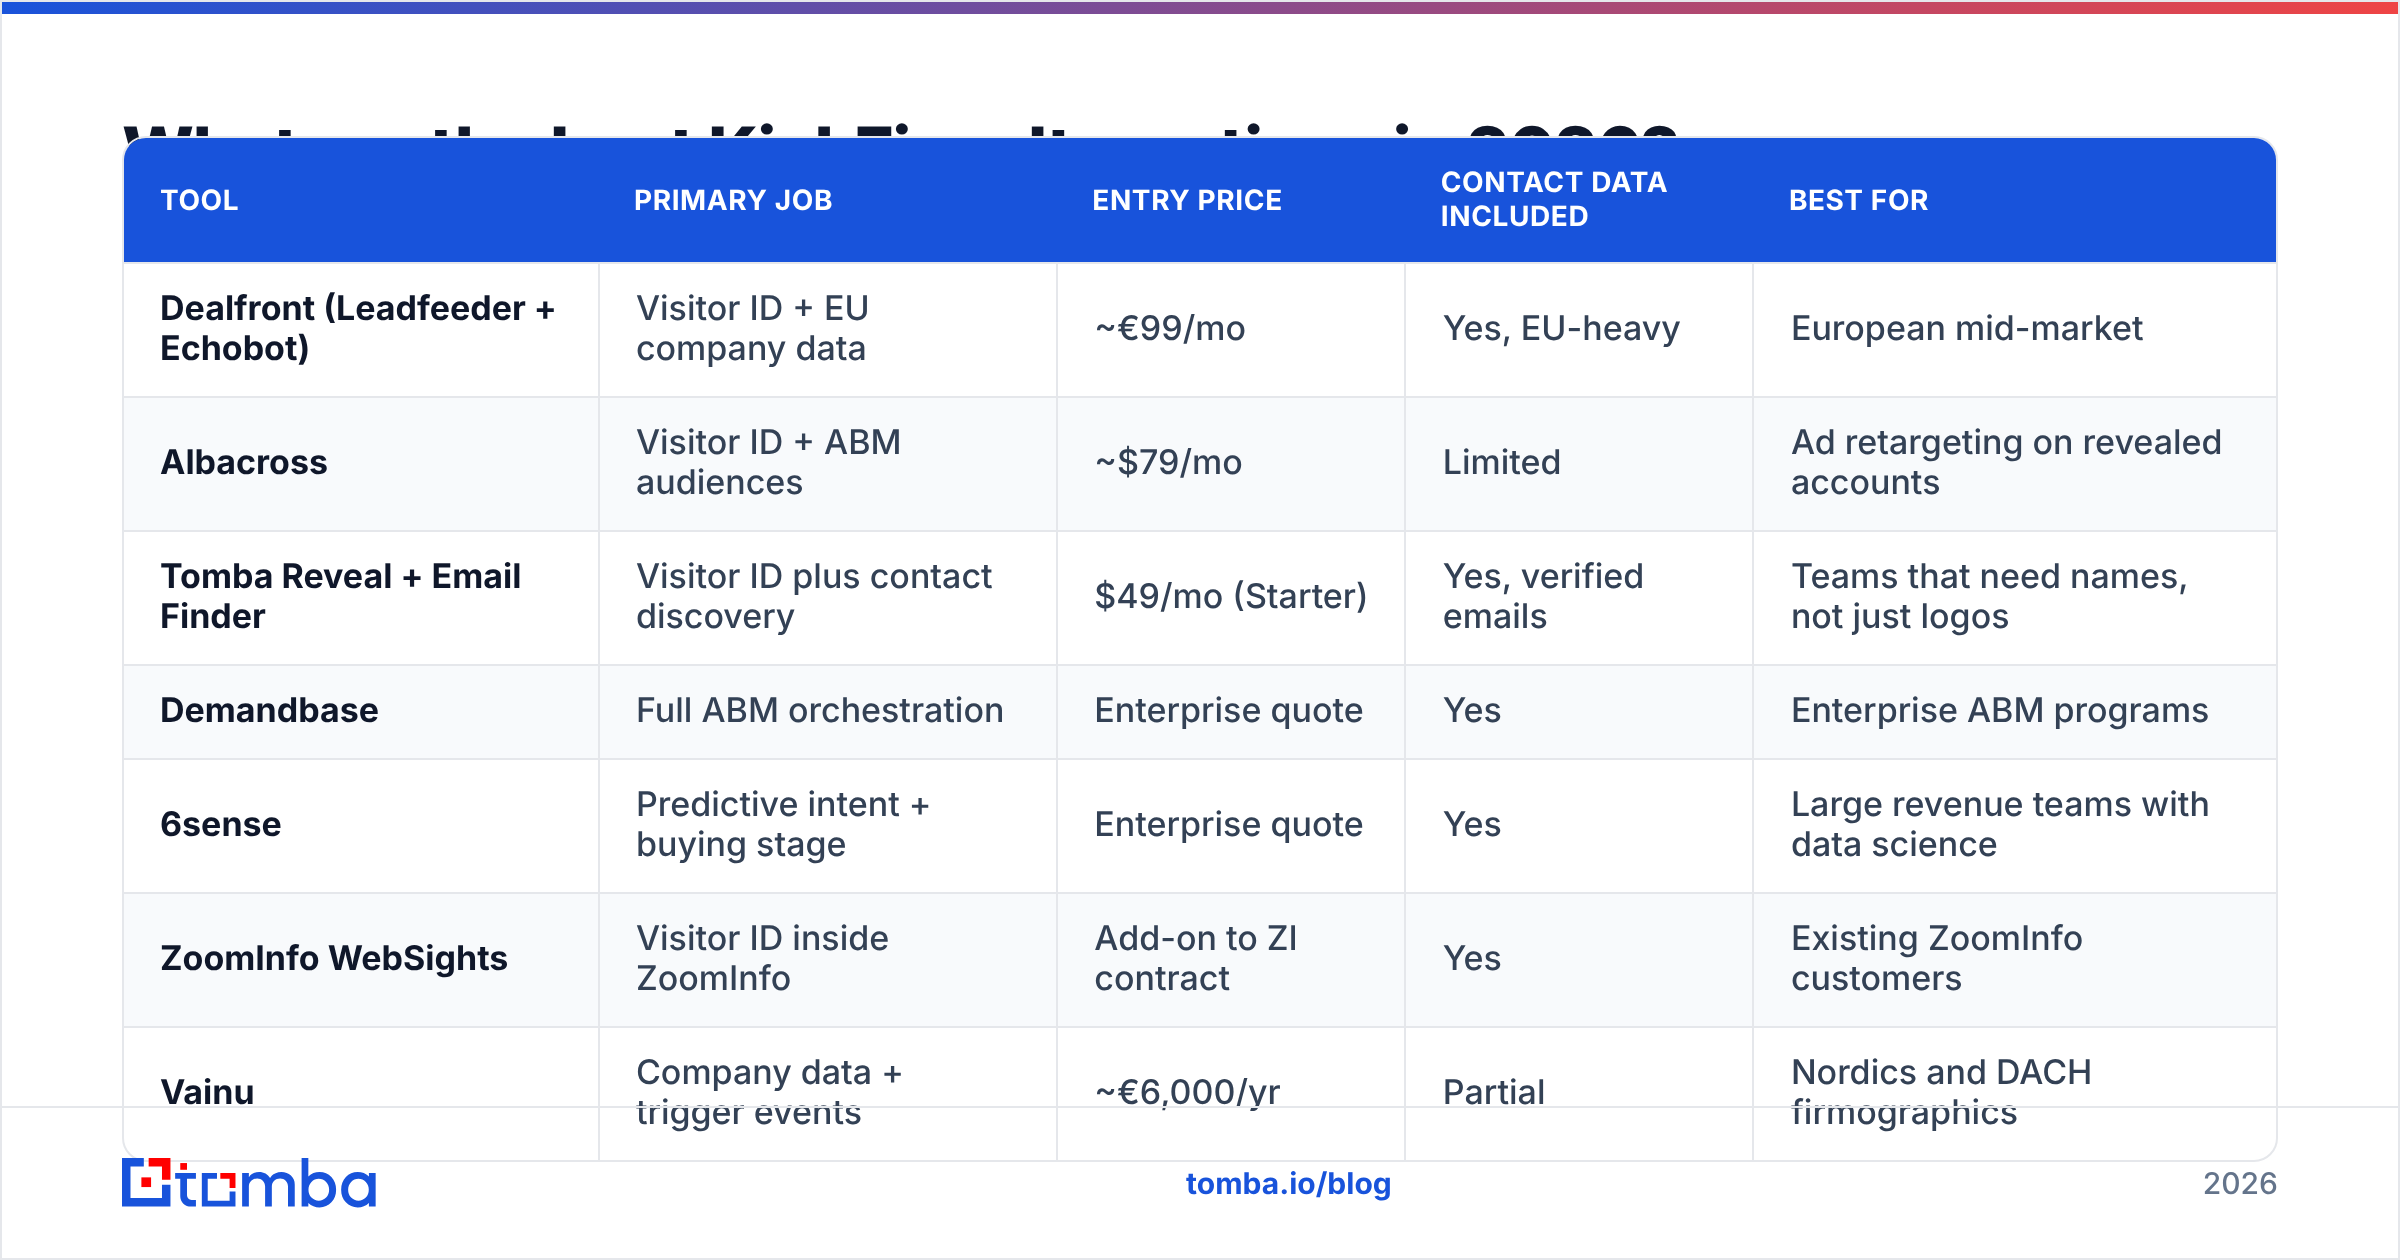Select the 6sense tool cell
2400x1260 pixels.
click(360, 825)
